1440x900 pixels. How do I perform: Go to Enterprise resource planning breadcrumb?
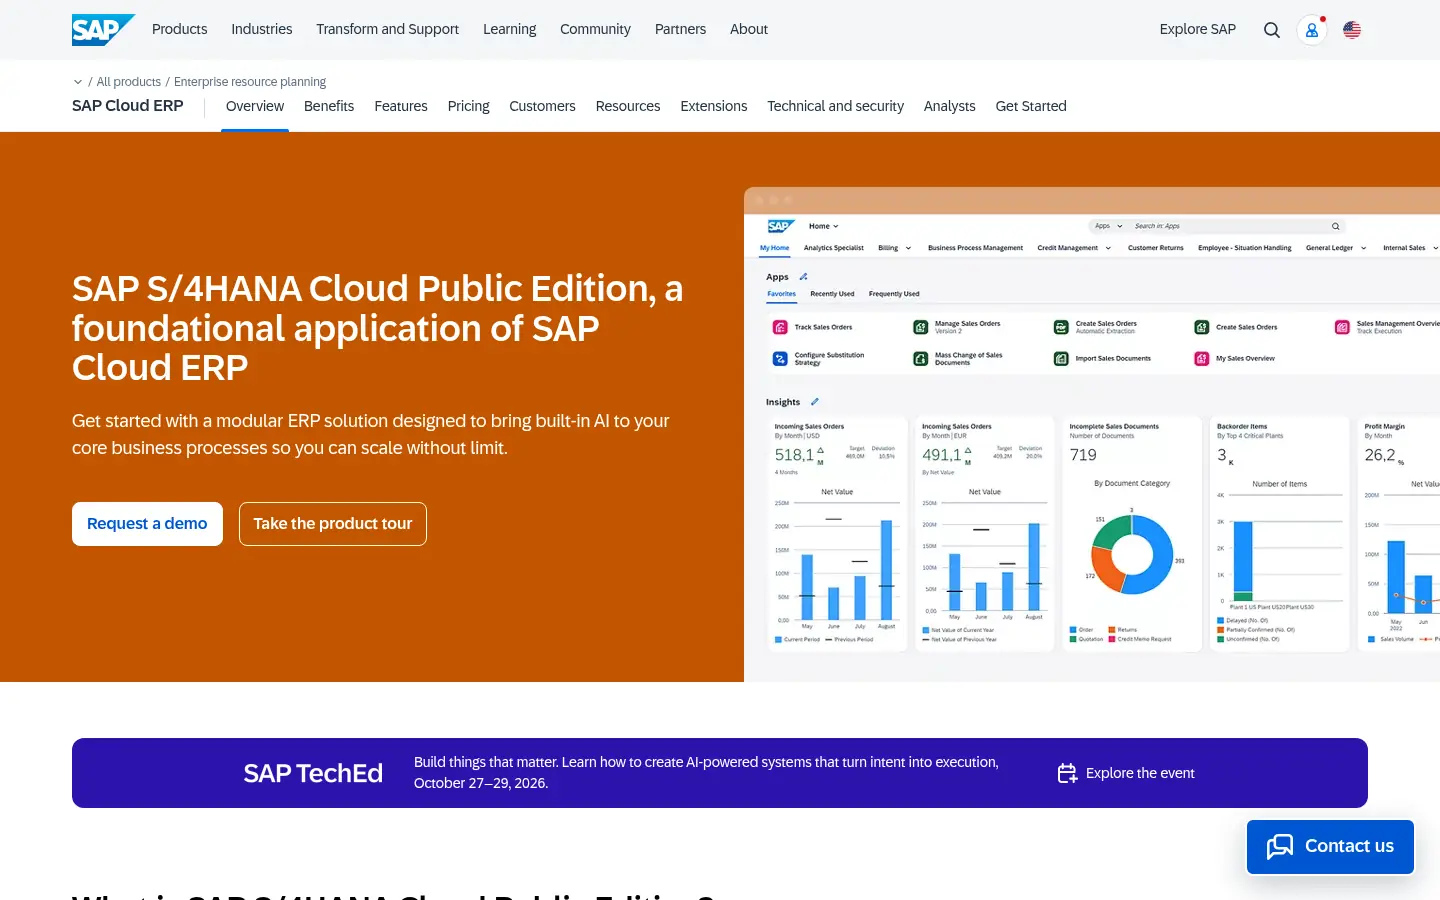(x=250, y=82)
